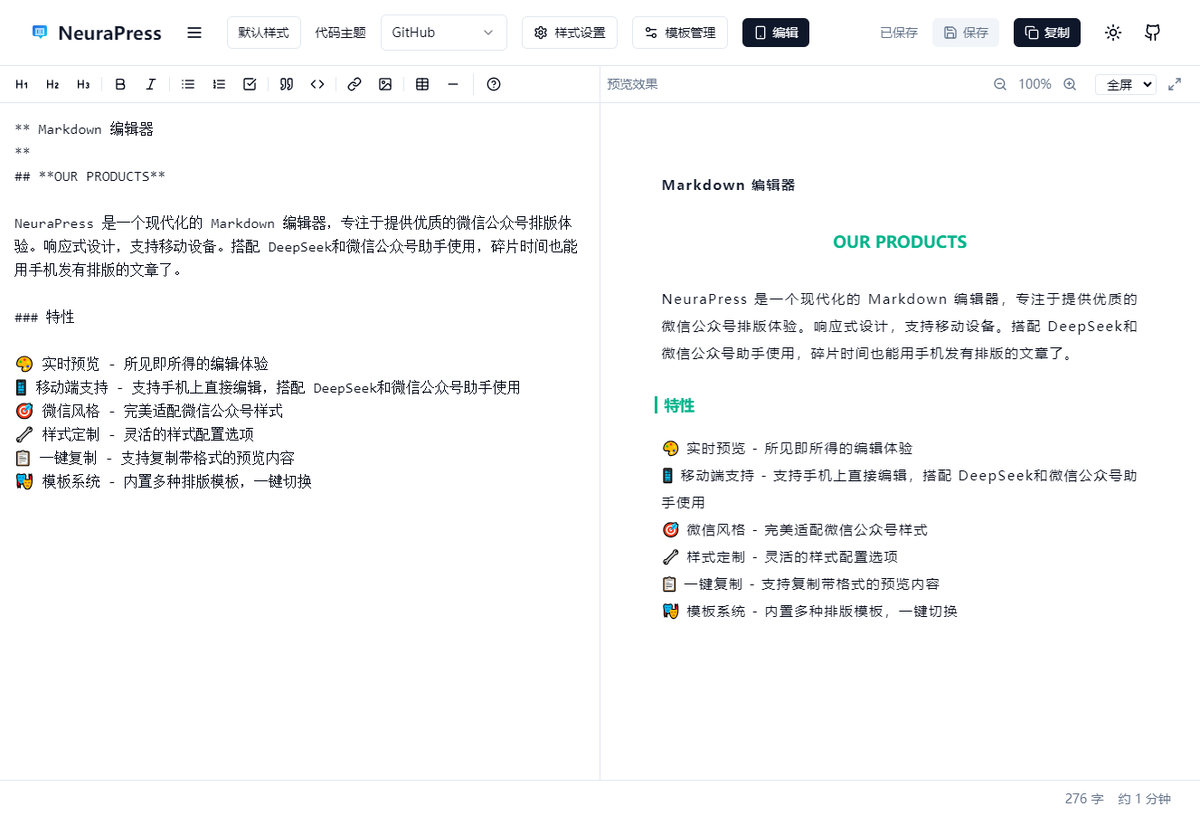
Task: Insert a hyperlink
Action: coord(354,85)
